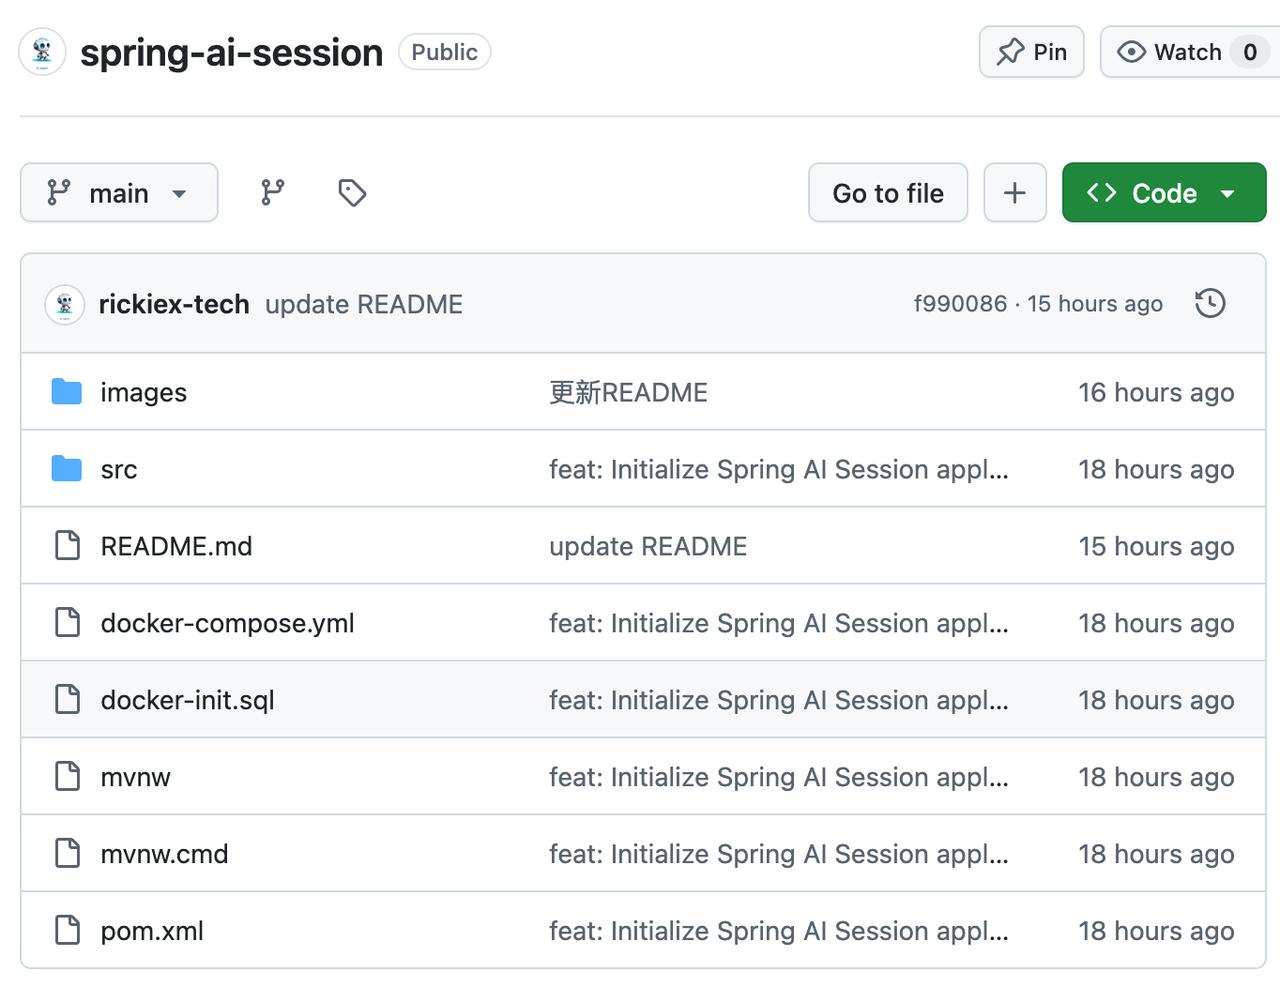
Task: Click '18 hours ago' in mvnw row
Action: click(x=1156, y=777)
